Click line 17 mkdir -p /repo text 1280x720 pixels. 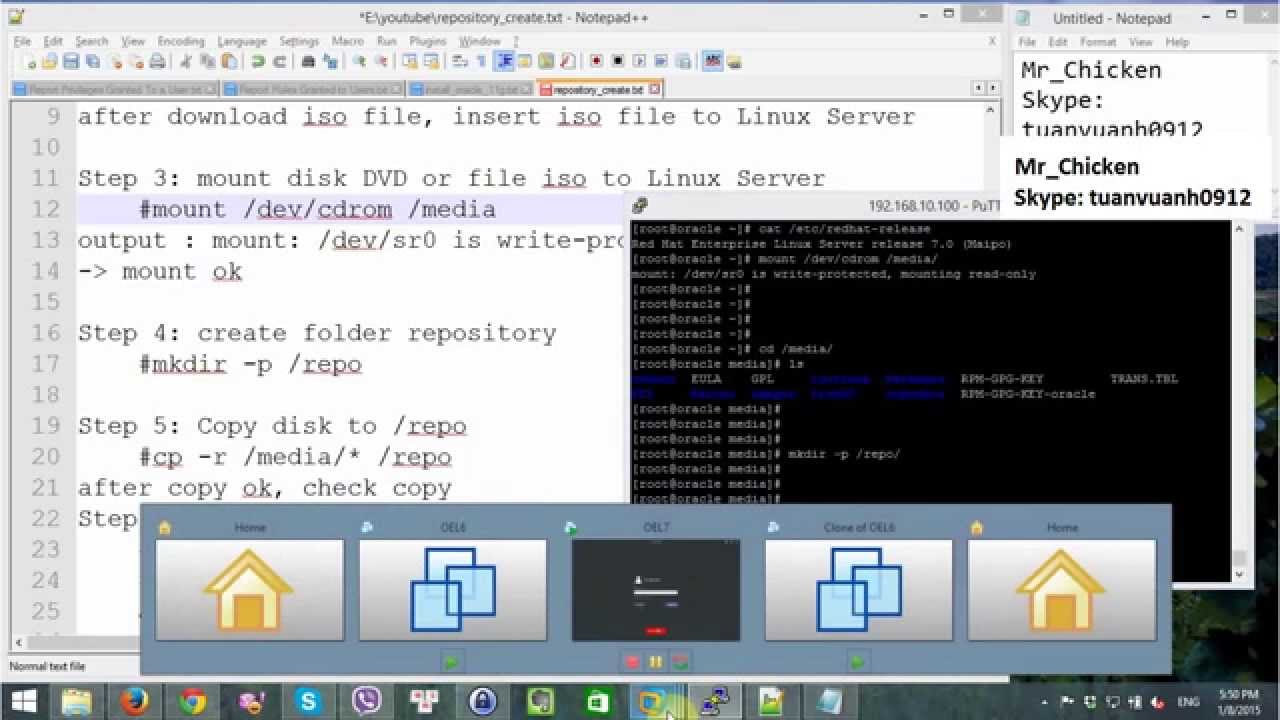coord(250,364)
